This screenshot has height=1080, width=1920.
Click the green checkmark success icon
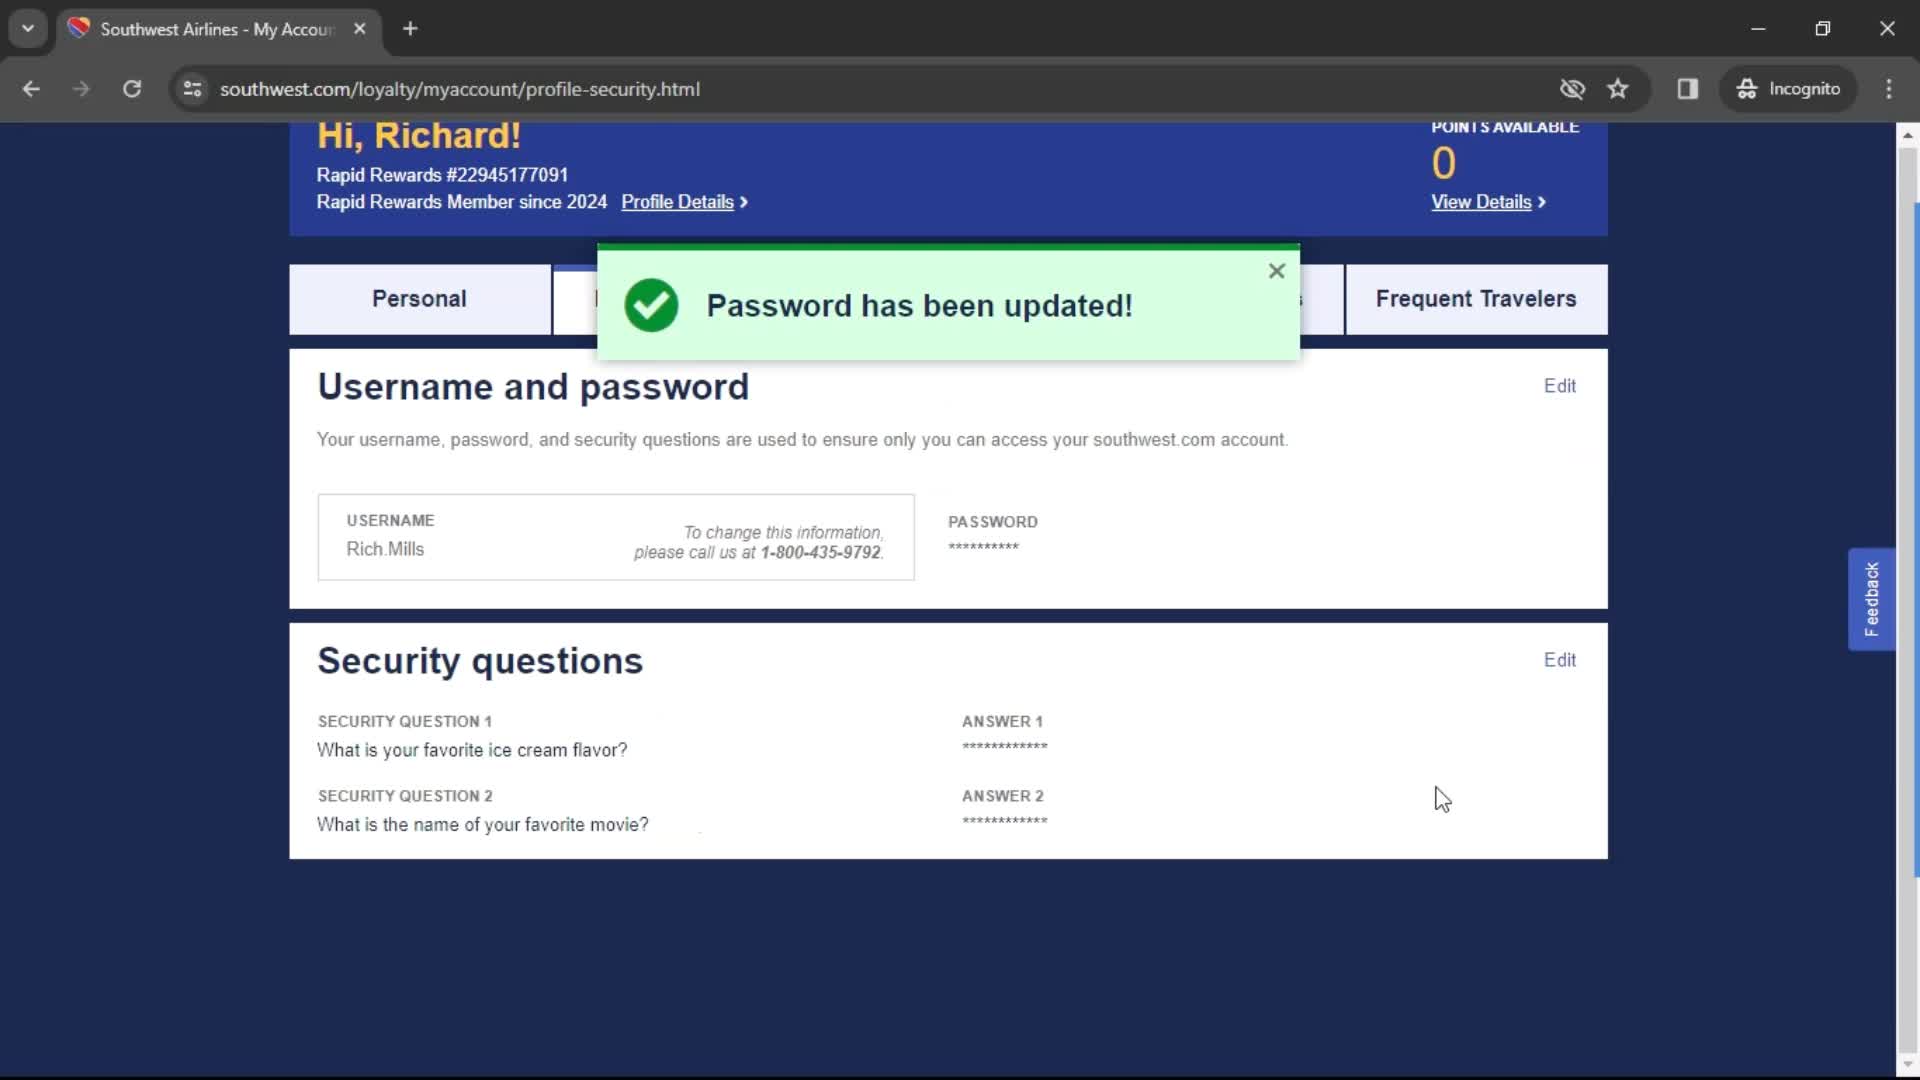(650, 305)
